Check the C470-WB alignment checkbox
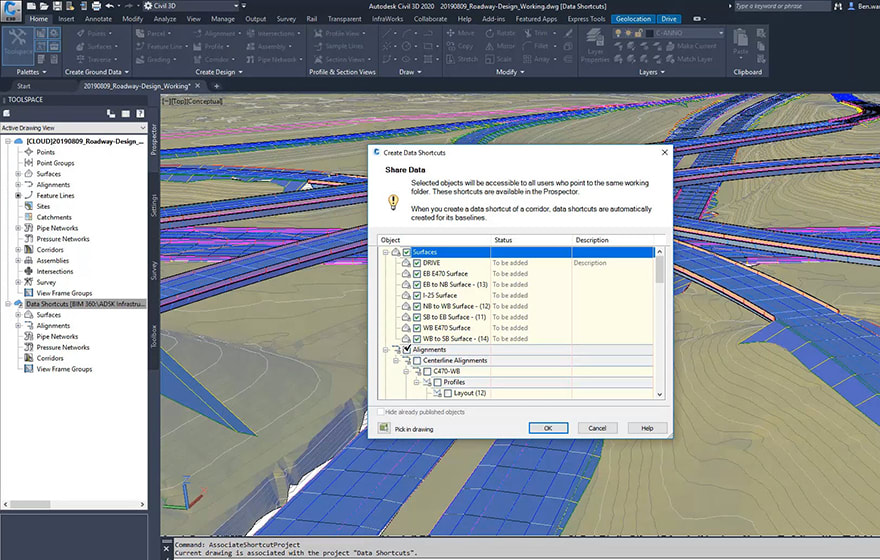 [x=427, y=371]
